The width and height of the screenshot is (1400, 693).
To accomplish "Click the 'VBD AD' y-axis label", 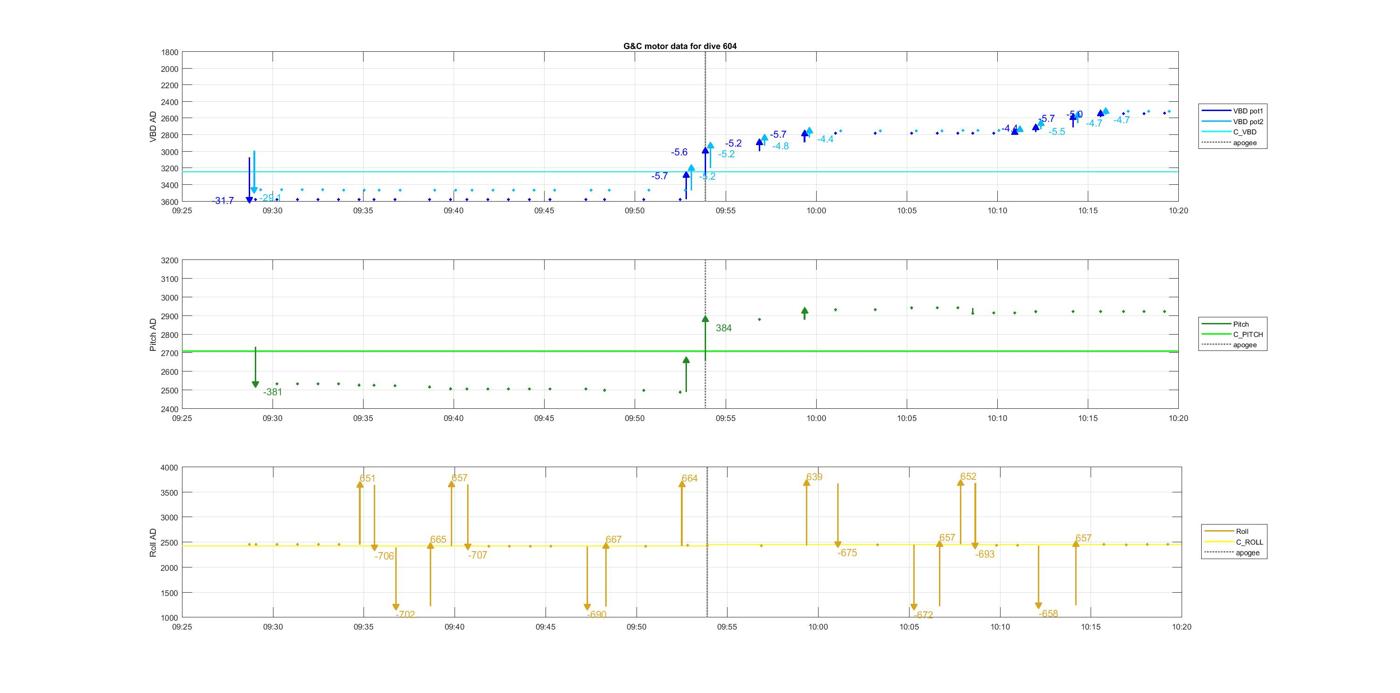I will click(153, 126).
